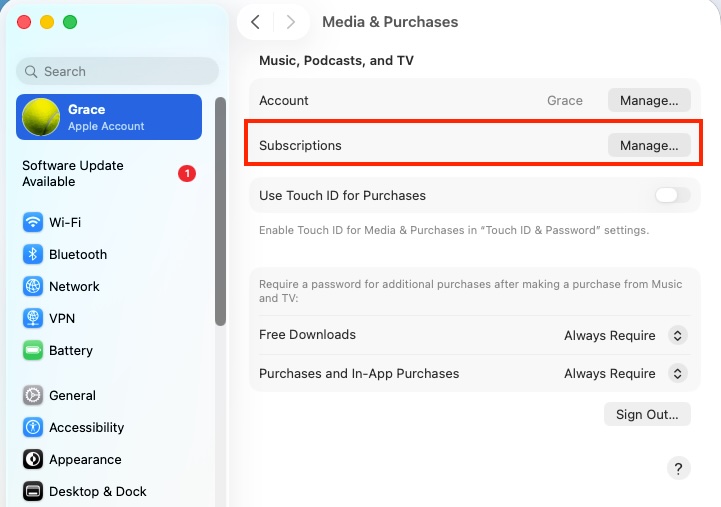Click the sidebar Search field
Image resolution: width=721 pixels, height=507 pixels.
(117, 71)
